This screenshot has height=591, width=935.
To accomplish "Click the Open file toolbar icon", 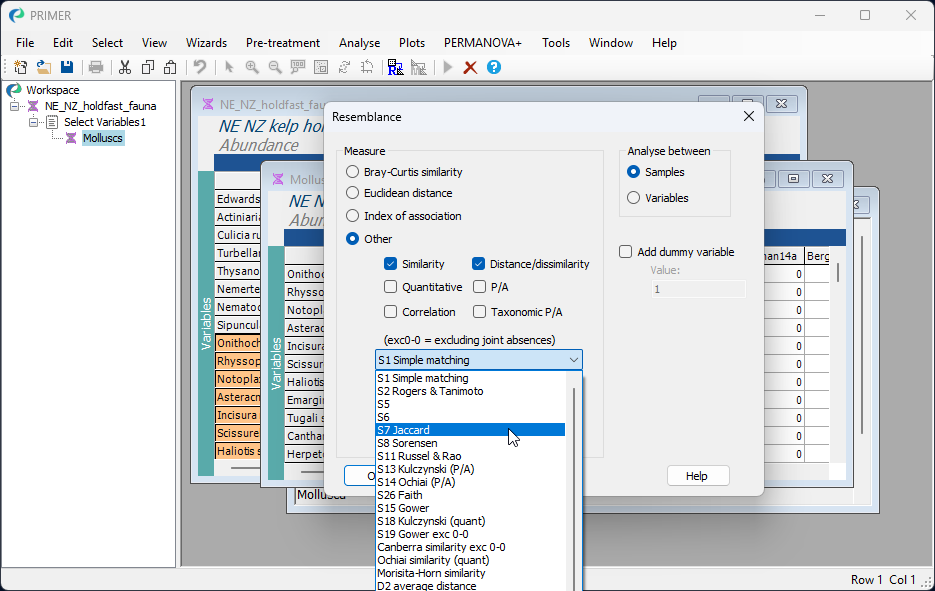I will [43, 67].
